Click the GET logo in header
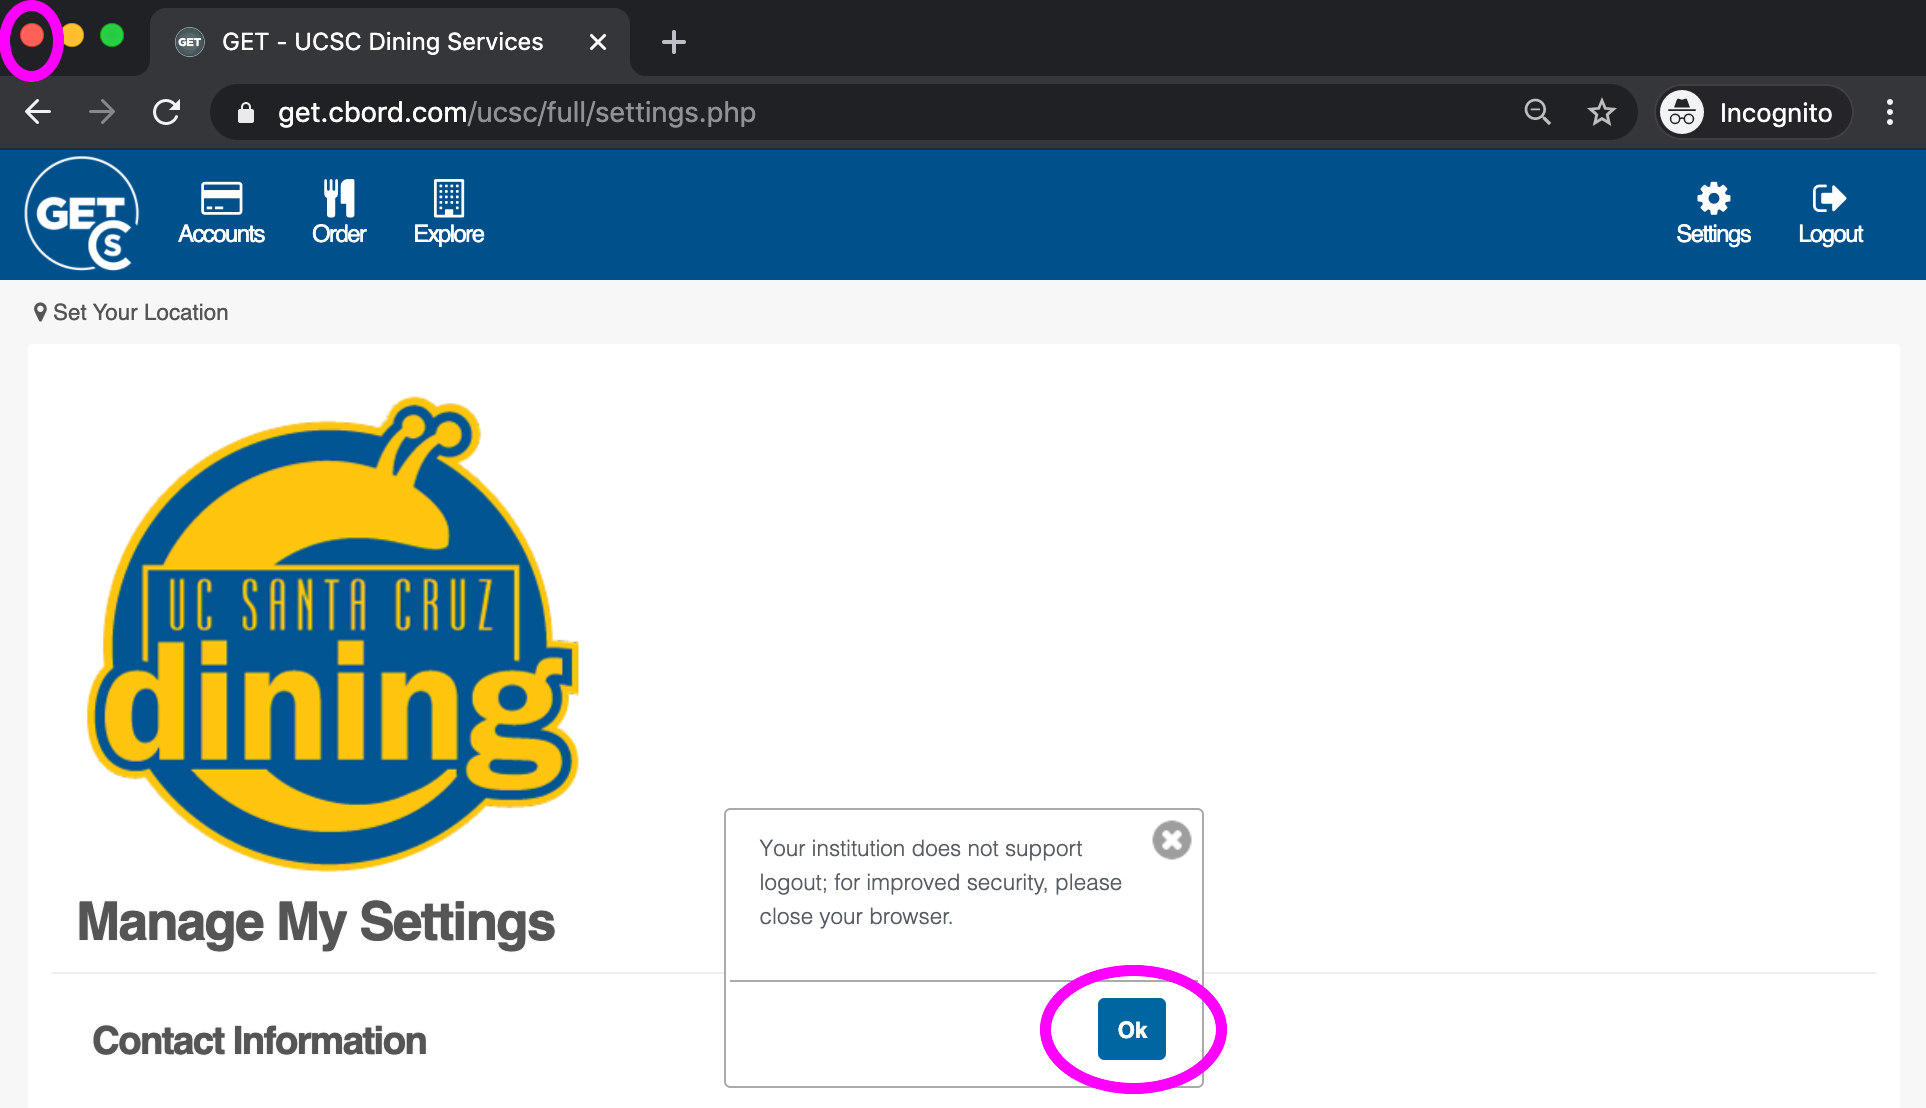1926x1108 pixels. point(82,214)
